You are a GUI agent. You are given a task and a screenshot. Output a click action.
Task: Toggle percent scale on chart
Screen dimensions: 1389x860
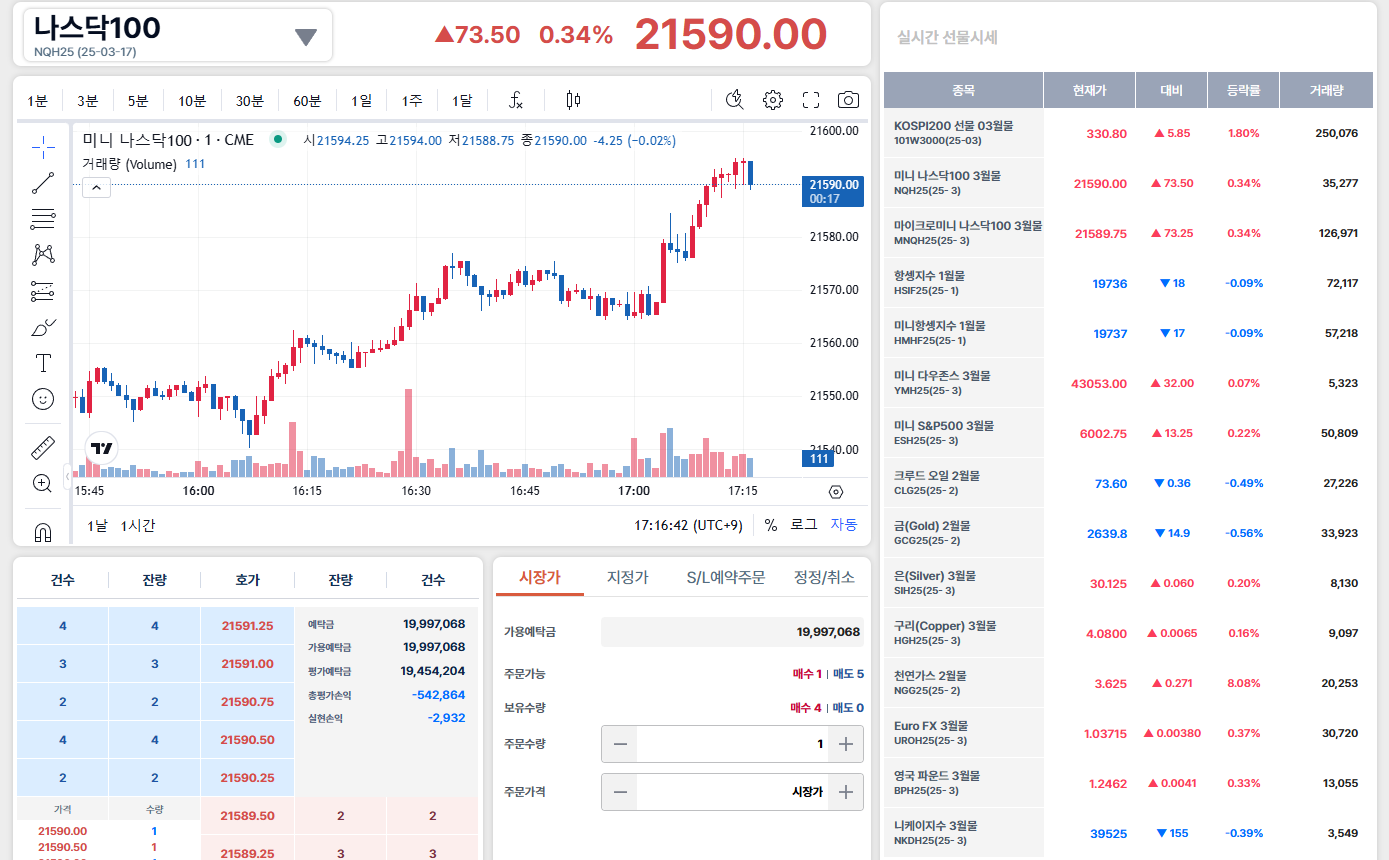tap(770, 525)
